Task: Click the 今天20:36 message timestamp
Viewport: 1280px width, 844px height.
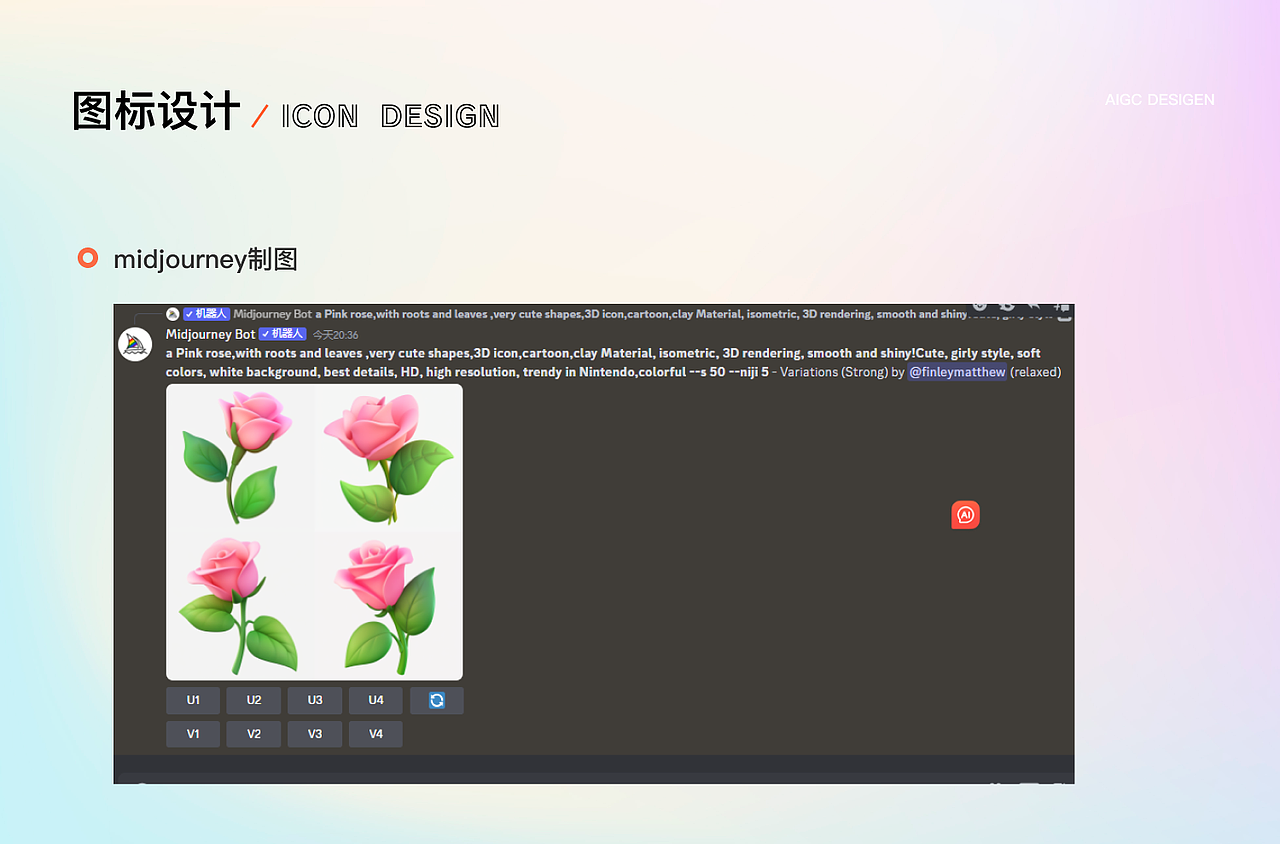Action: [335, 335]
